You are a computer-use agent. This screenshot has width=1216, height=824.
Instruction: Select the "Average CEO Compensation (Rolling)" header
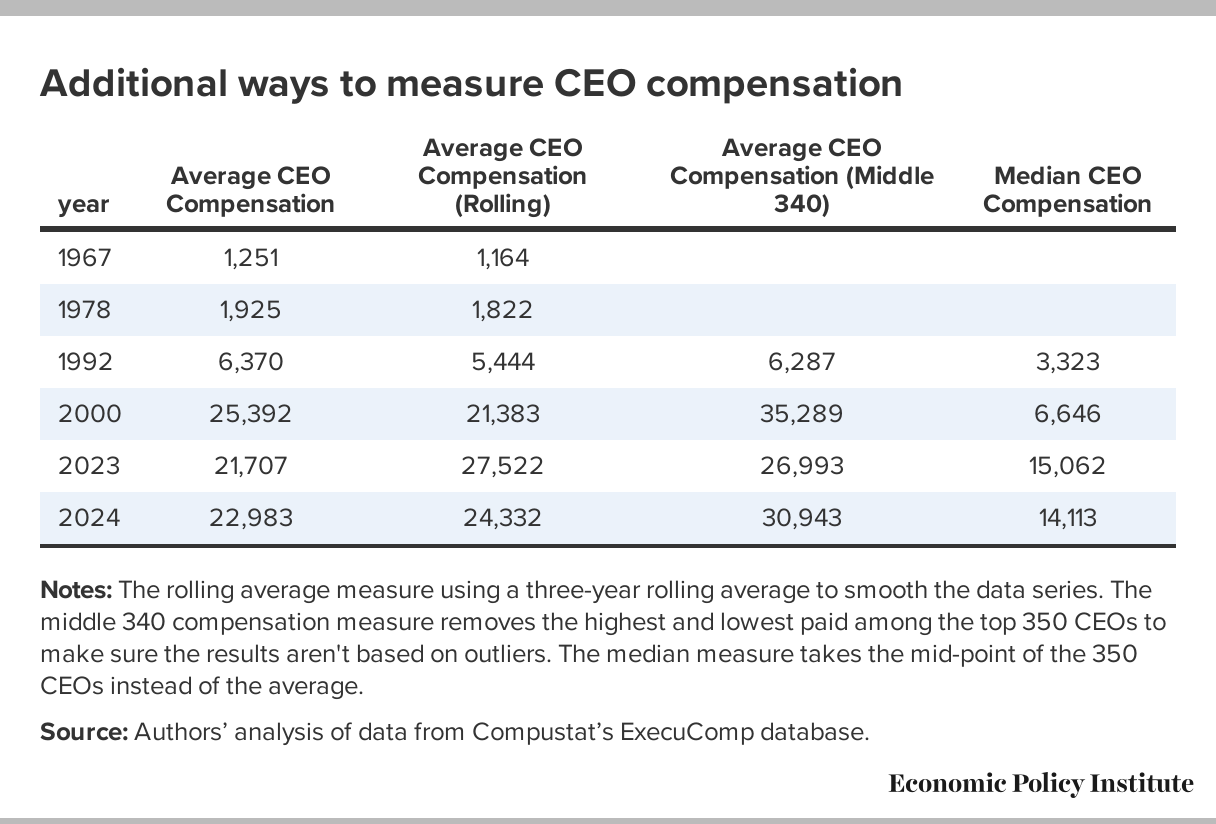(x=502, y=176)
